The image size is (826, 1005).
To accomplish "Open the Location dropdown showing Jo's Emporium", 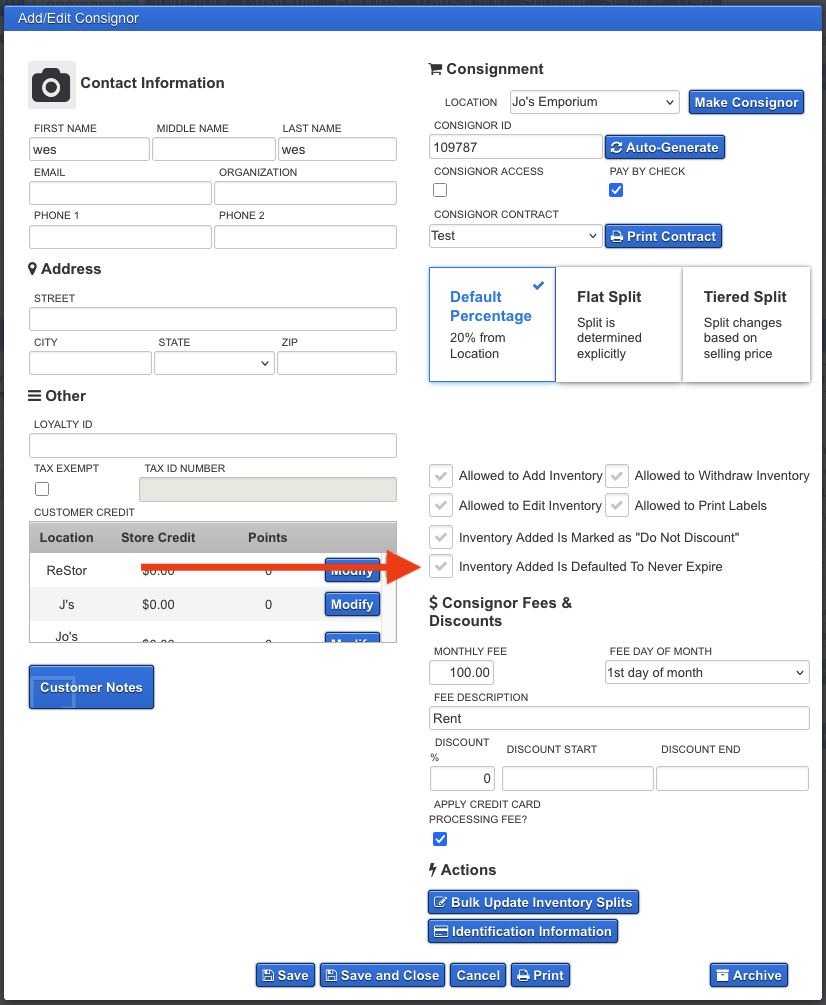I will point(594,102).
